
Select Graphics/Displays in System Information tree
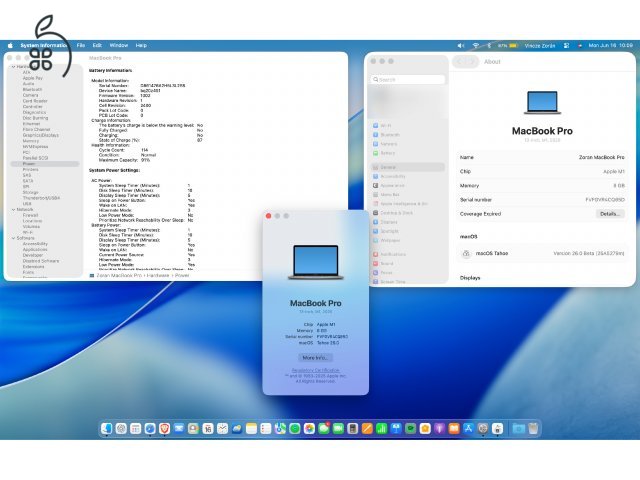pos(41,135)
